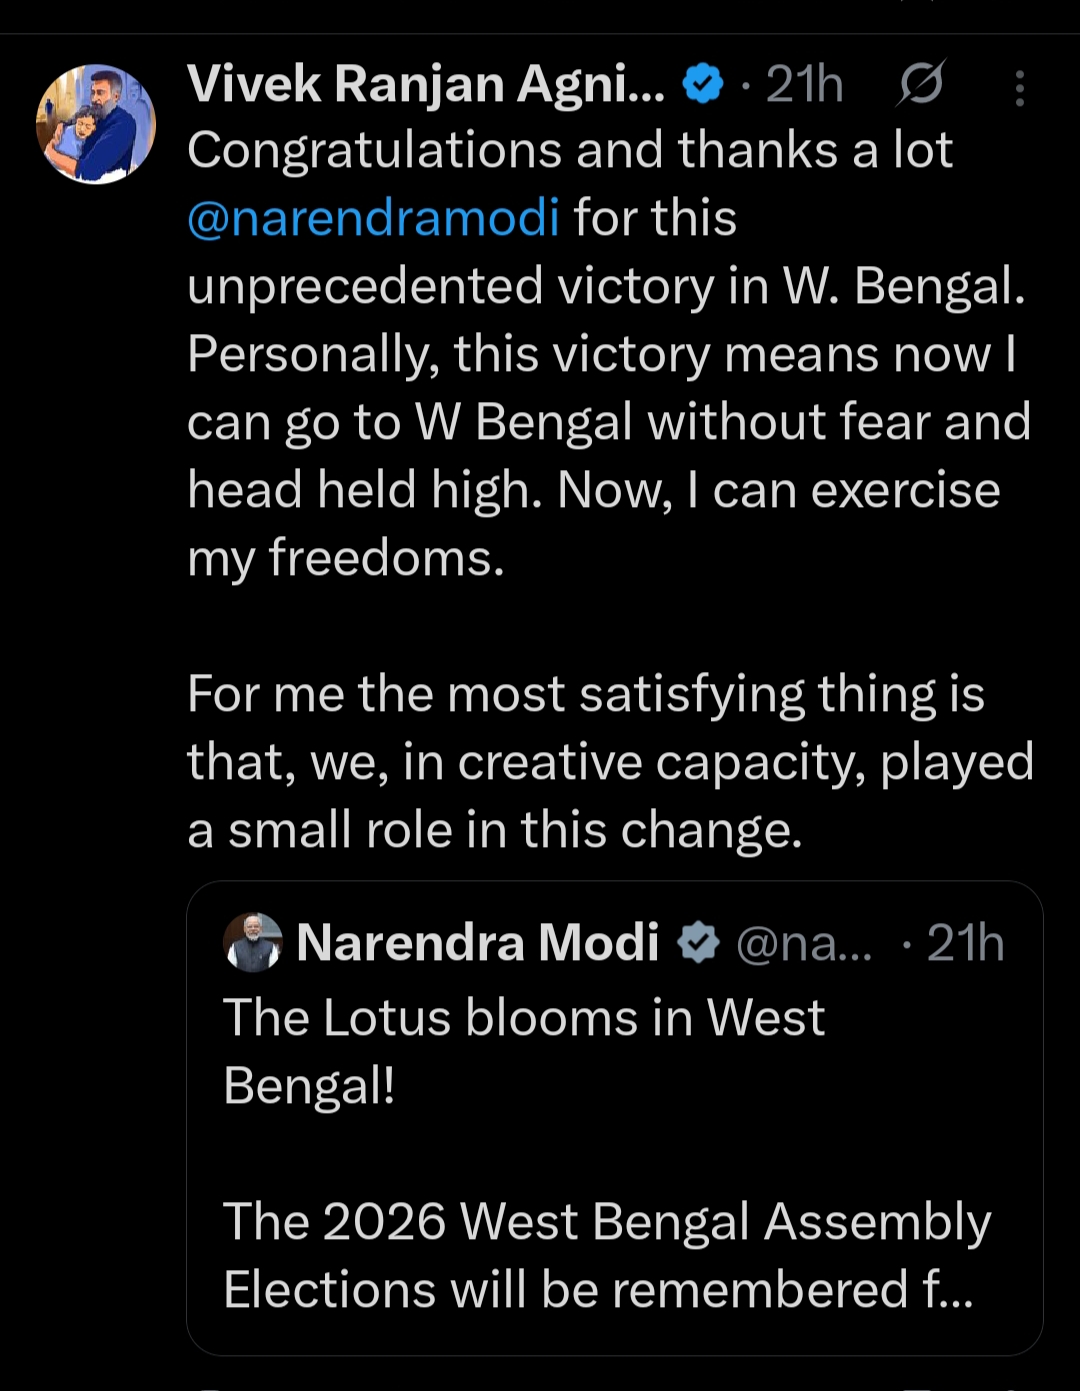Tap the truncated @na... handle
The image size is (1080, 1391).
(x=805, y=943)
